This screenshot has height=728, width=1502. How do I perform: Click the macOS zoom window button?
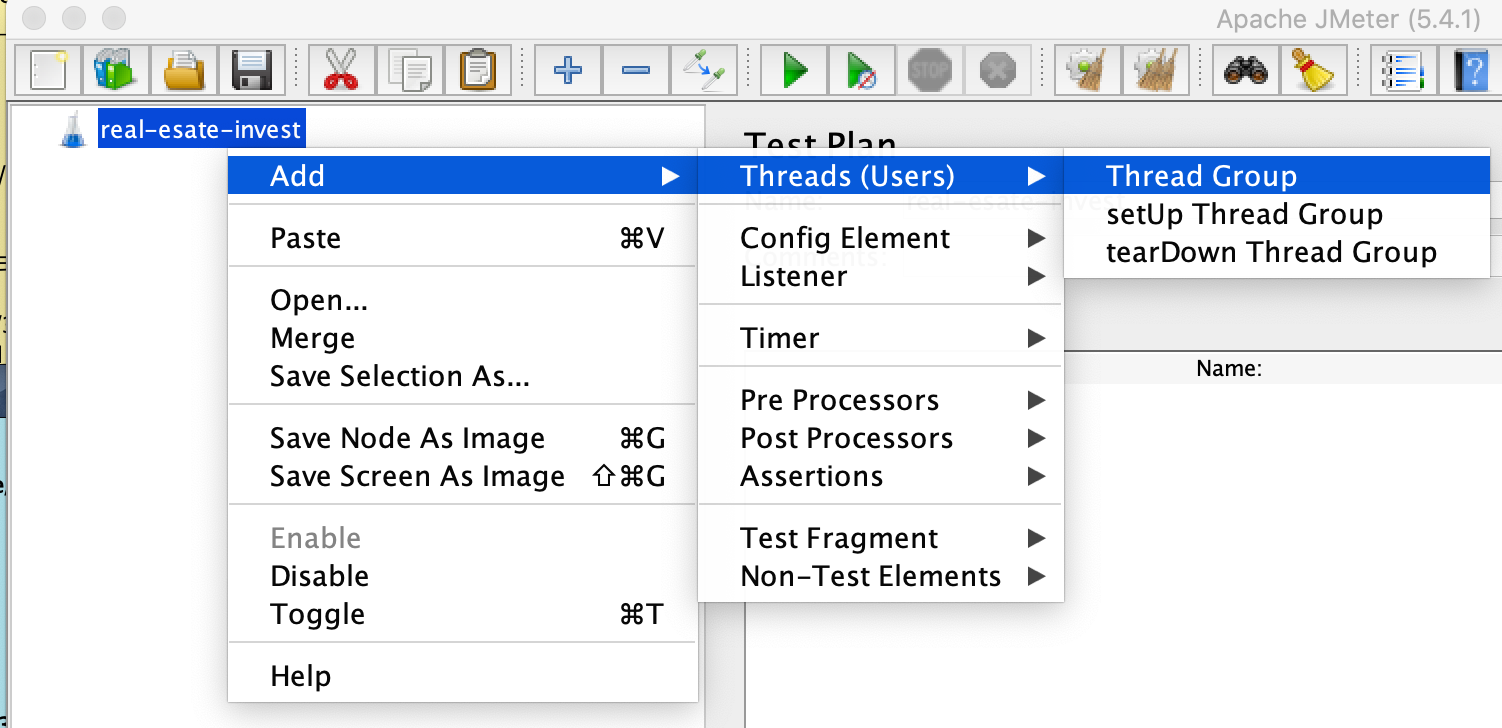[115, 18]
